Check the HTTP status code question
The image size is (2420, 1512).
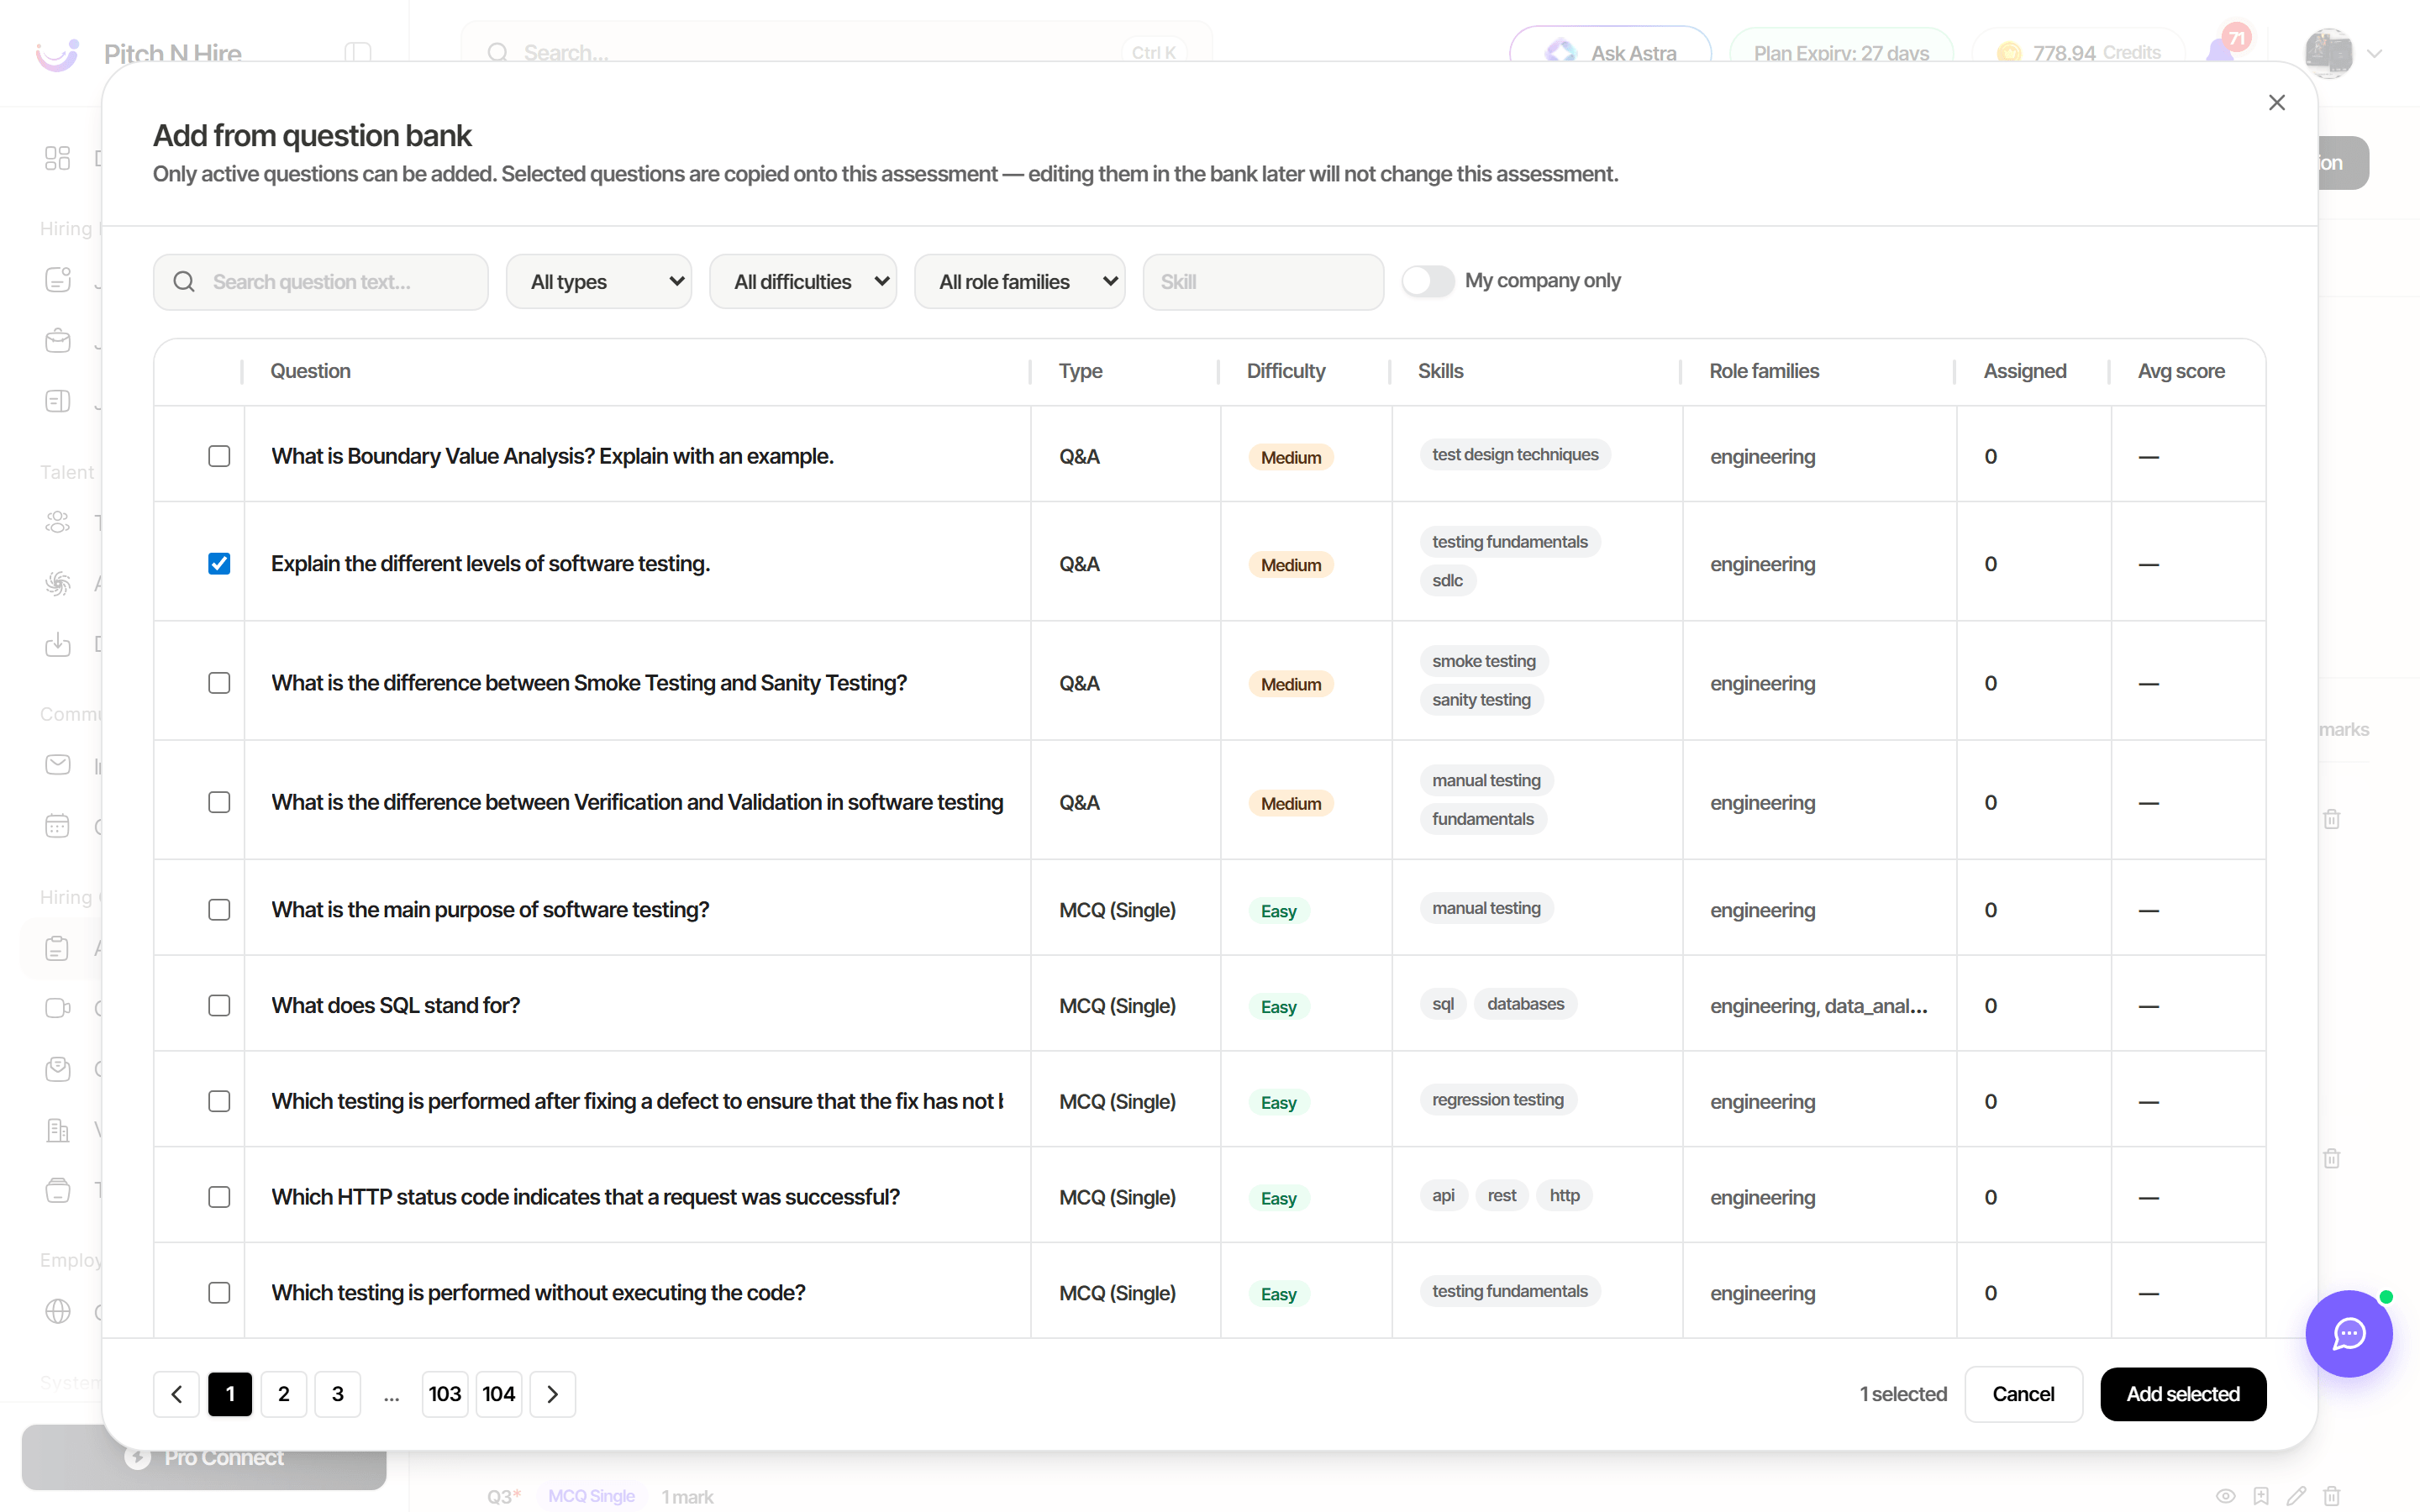pos(219,1197)
